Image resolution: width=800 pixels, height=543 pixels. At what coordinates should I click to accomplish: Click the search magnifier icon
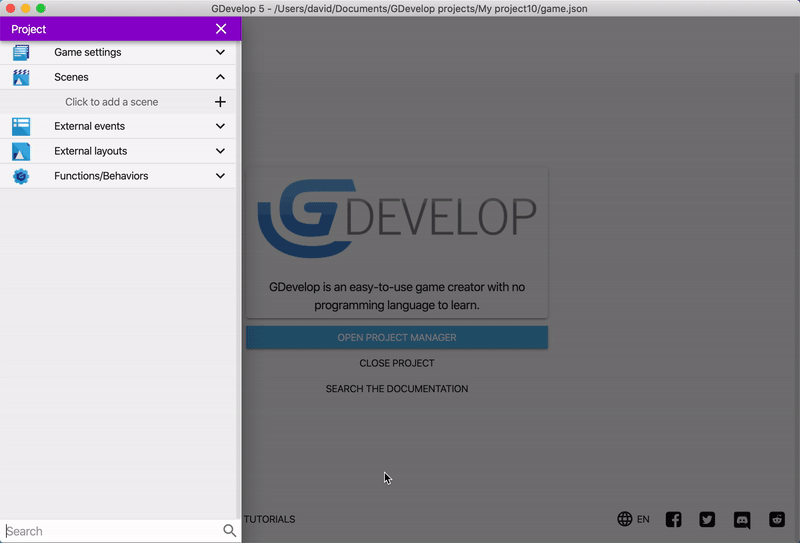(229, 531)
